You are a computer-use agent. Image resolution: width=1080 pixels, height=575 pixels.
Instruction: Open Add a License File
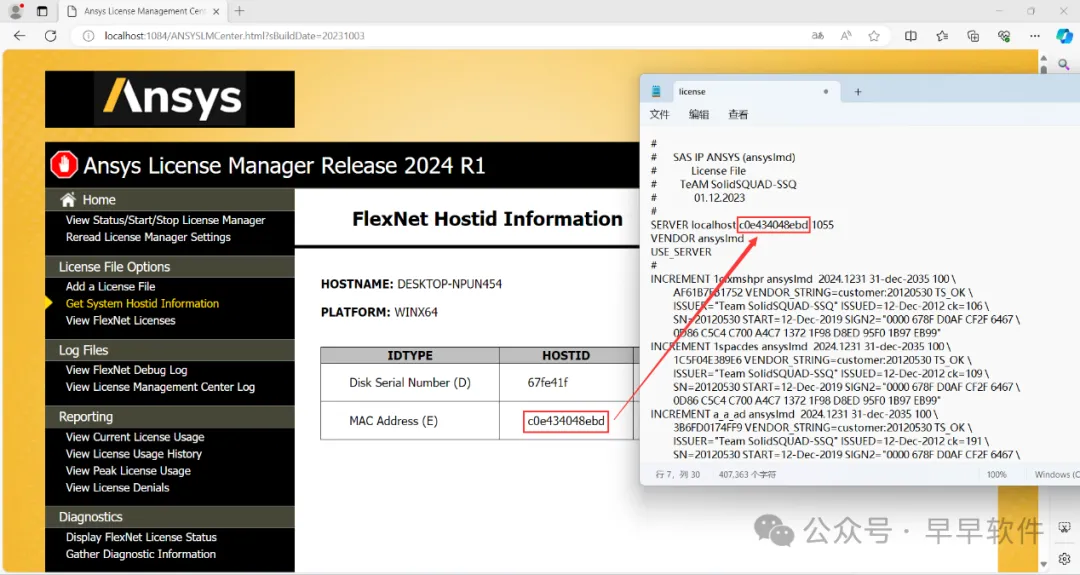110,286
